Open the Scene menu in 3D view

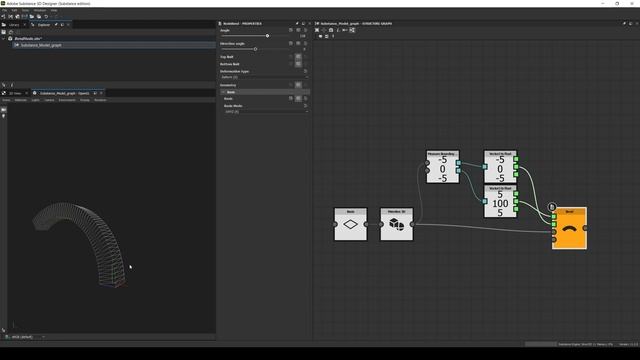pos(6,100)
